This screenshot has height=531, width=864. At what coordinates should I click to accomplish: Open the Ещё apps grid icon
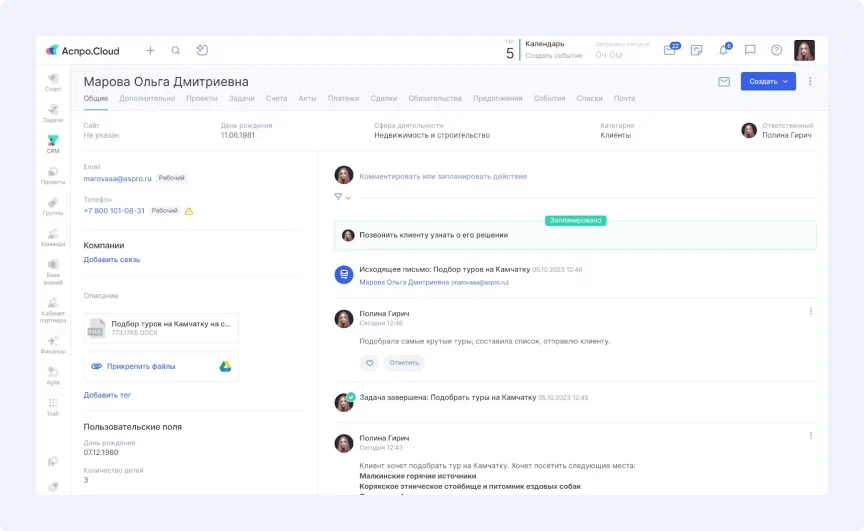pos(53,407)
